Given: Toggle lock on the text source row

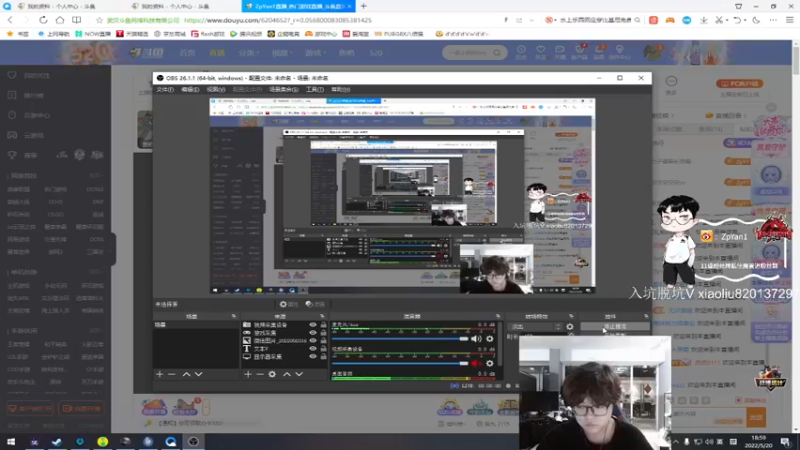Looking at the screenshot, I should point(323,348).
